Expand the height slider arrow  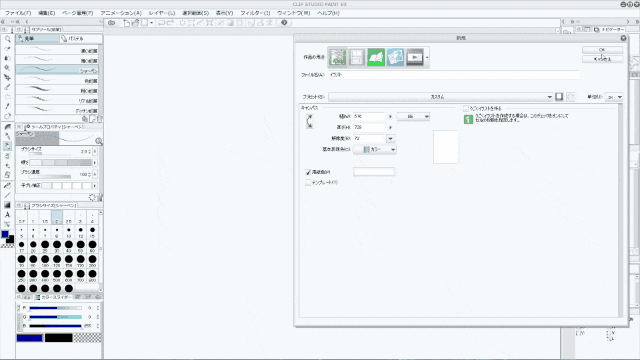[x=390, y=127]
